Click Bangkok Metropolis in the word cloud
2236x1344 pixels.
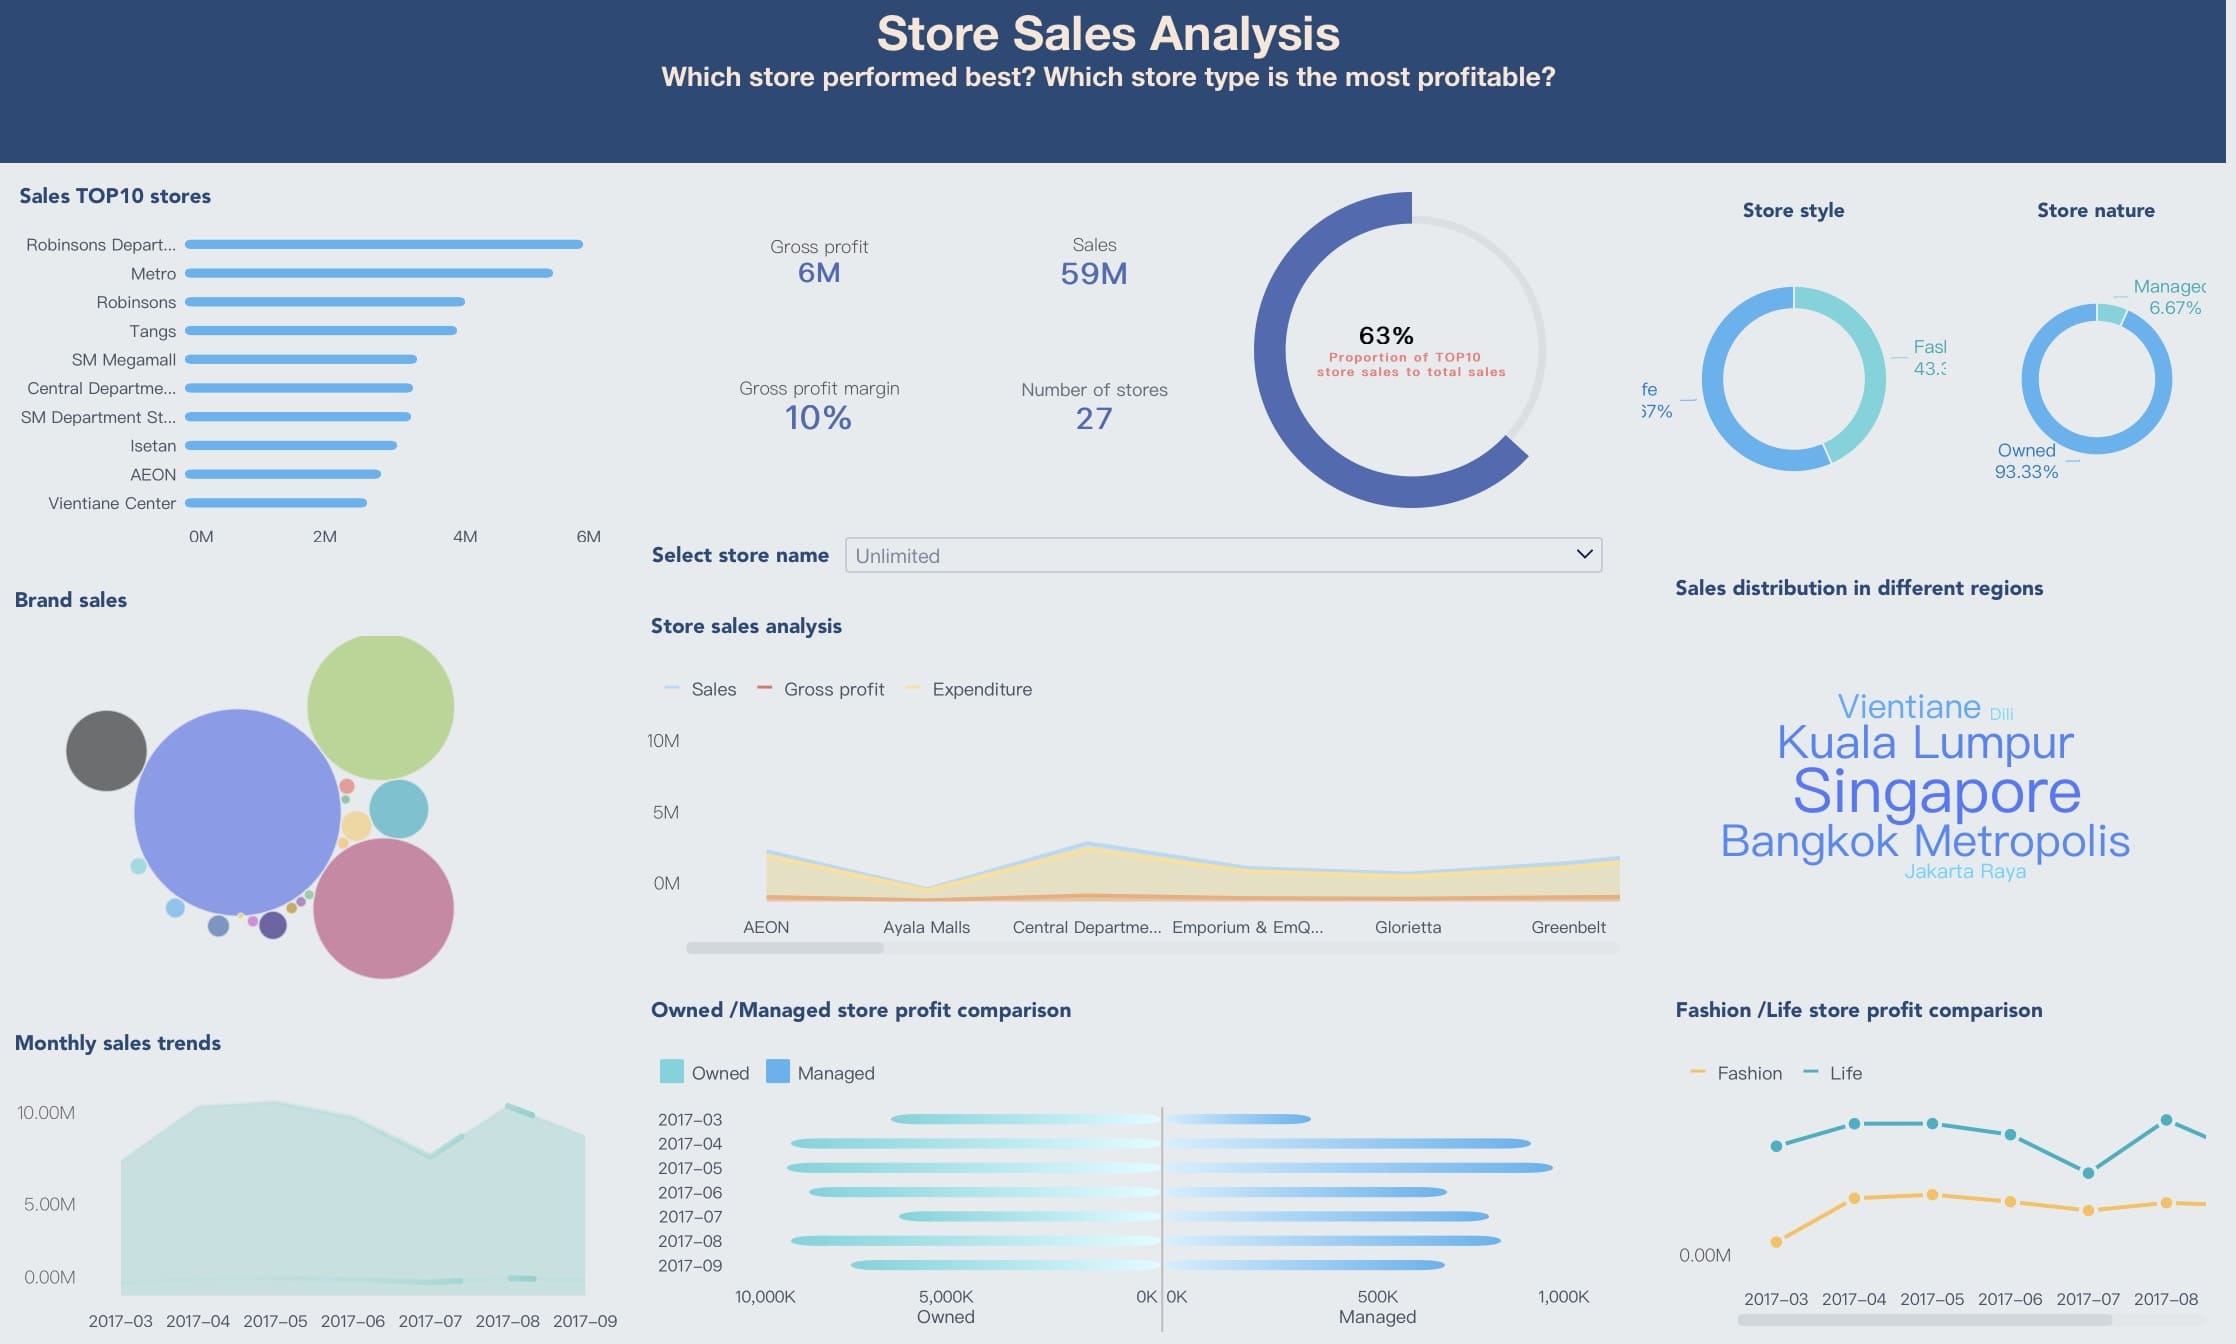pyautogui.click(x=1925, y=841)
